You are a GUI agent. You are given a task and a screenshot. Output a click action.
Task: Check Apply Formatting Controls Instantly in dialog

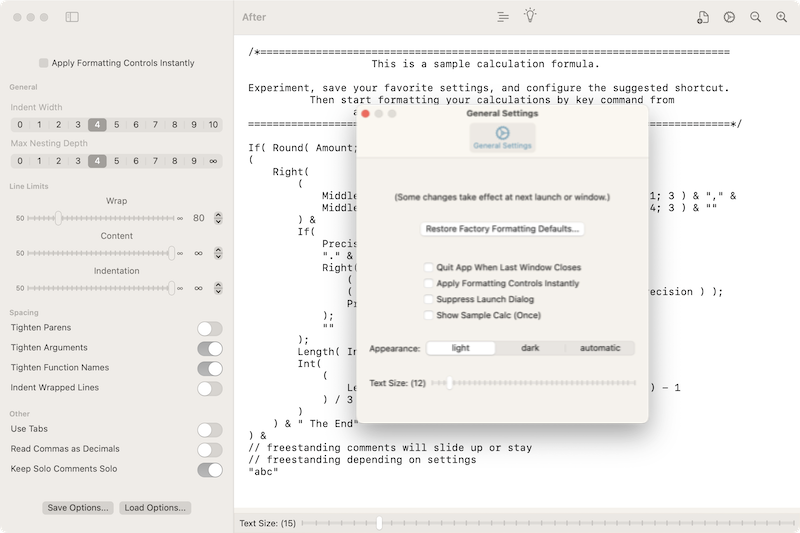[429, 283]
